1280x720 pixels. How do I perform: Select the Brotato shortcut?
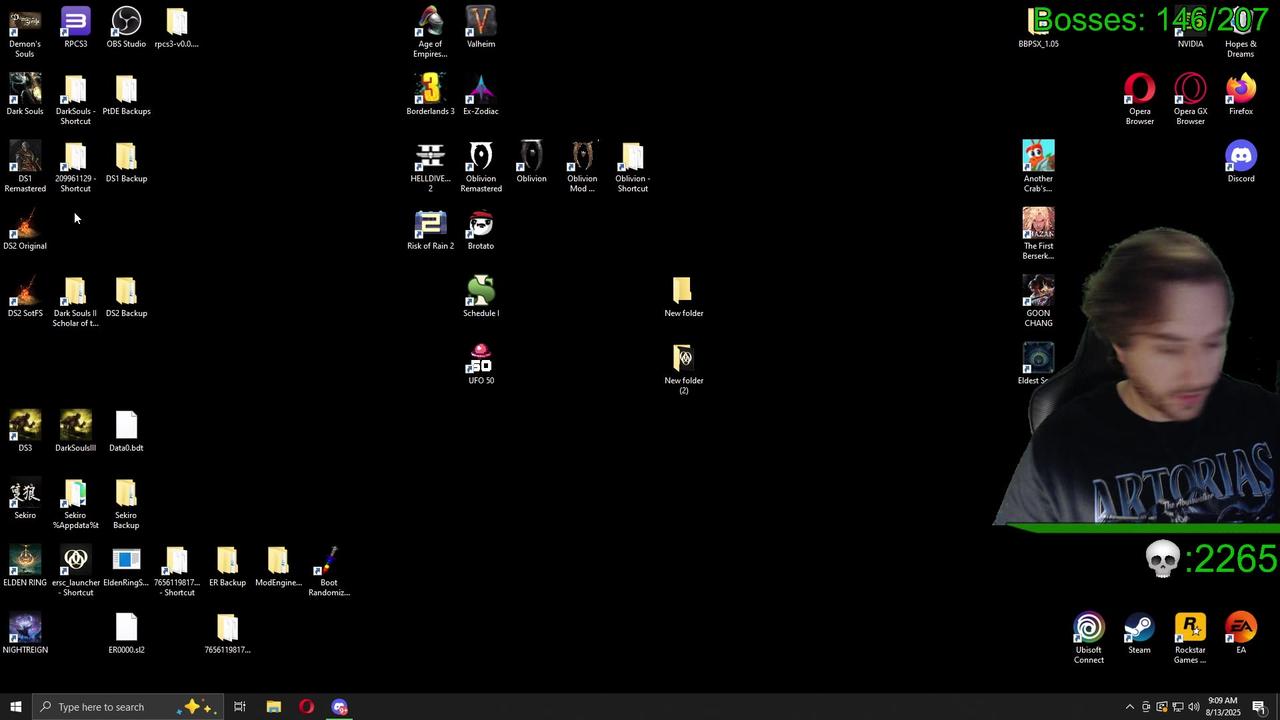[481, 229]
